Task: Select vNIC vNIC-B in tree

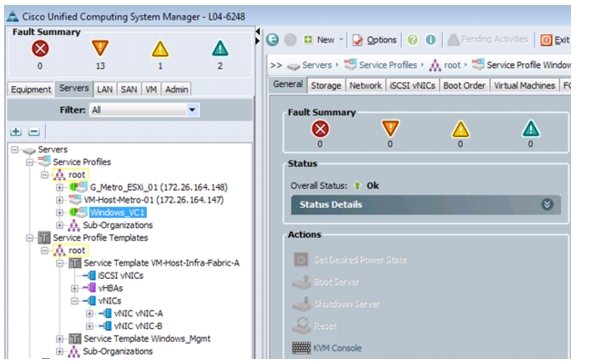Action: (138, 326)
